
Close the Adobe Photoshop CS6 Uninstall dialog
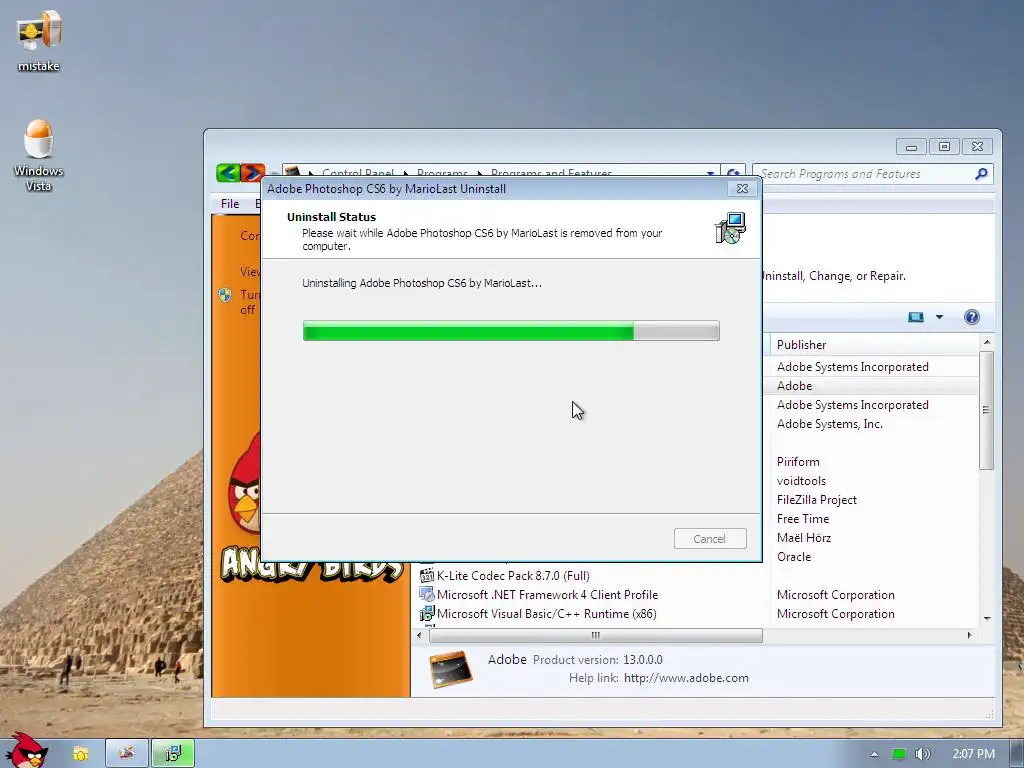743,189
